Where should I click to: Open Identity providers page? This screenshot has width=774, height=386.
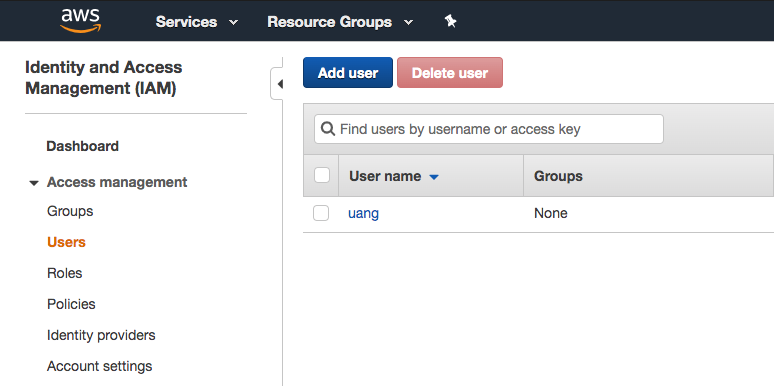pos(101,335)
